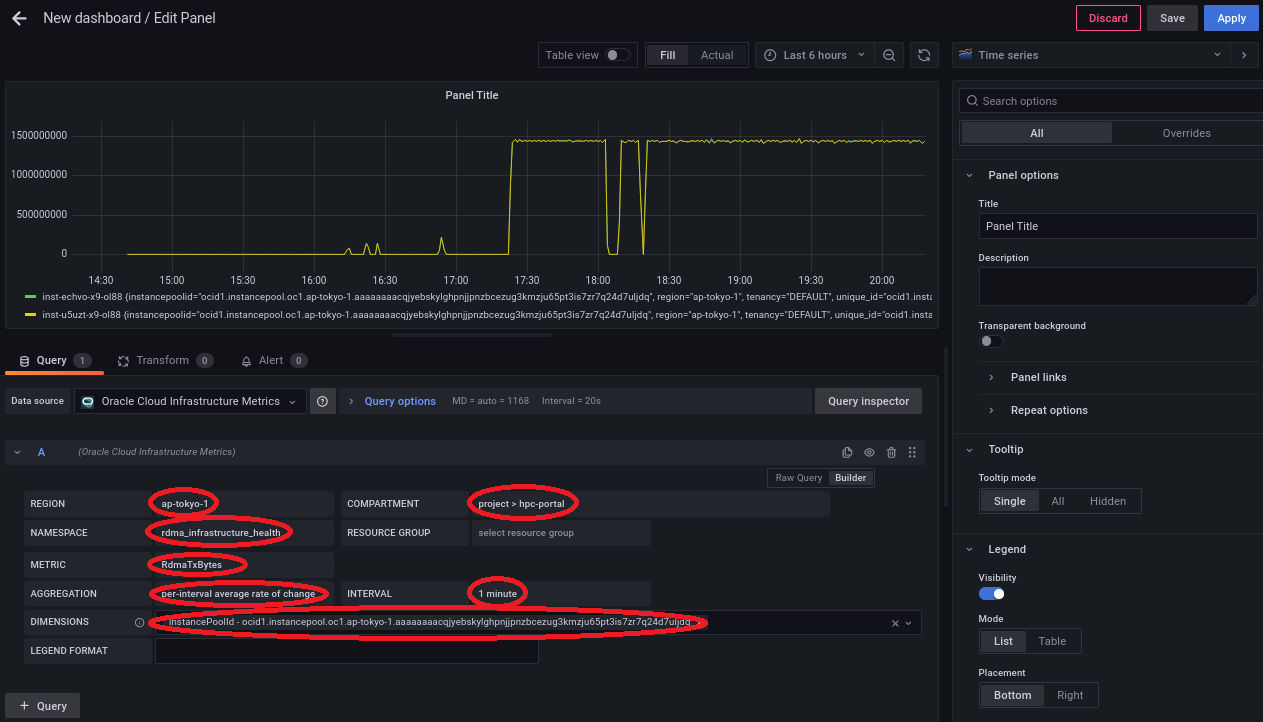Turn off the Legend Visibility switch
Screen dimensions: 1263x722
pyautogui.click(x=992, y=594)
